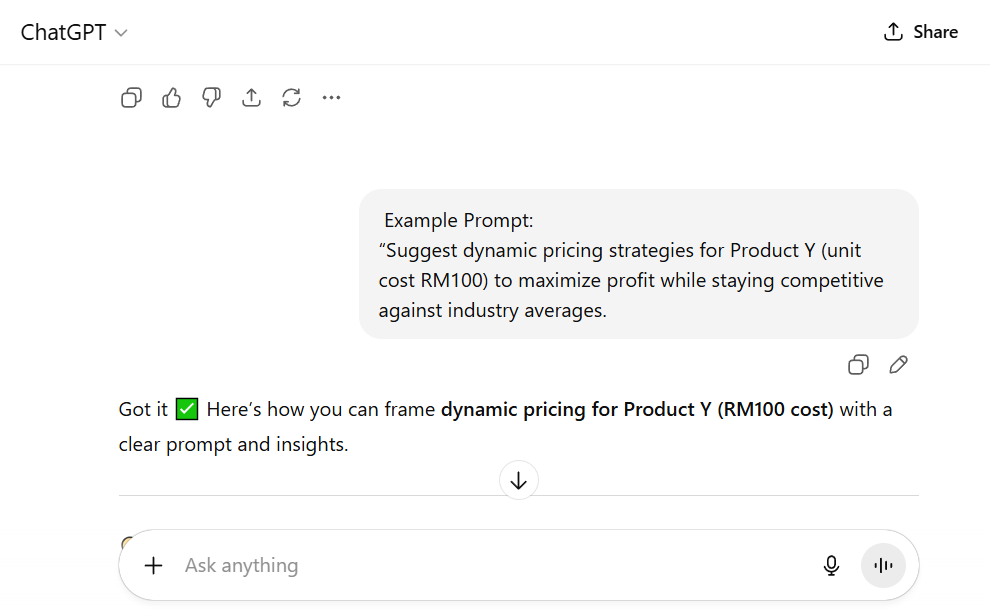Click the upload arrow inside the Share button
The height and width of the screenshot is (615, 990).
pyautogui.click(x=891, y=31)
